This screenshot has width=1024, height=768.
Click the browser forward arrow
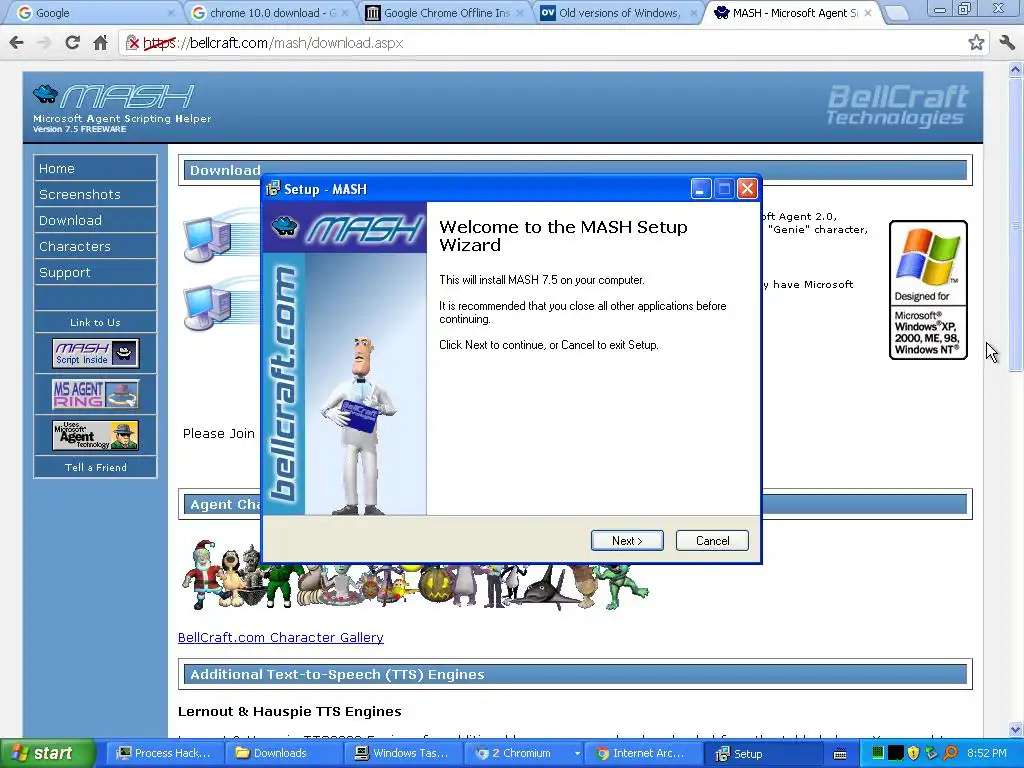(44, 43)
